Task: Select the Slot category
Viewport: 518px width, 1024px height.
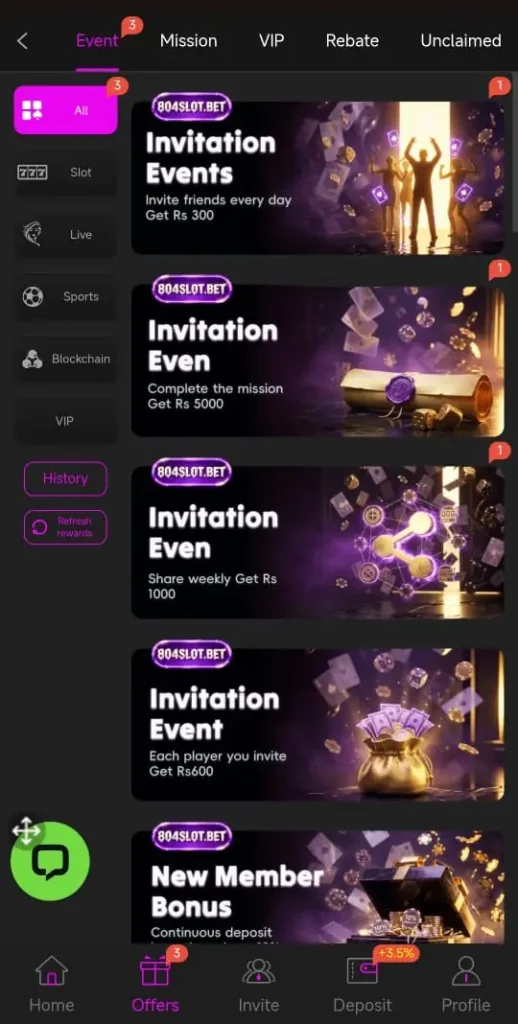Action: click(x=65, y=172)
